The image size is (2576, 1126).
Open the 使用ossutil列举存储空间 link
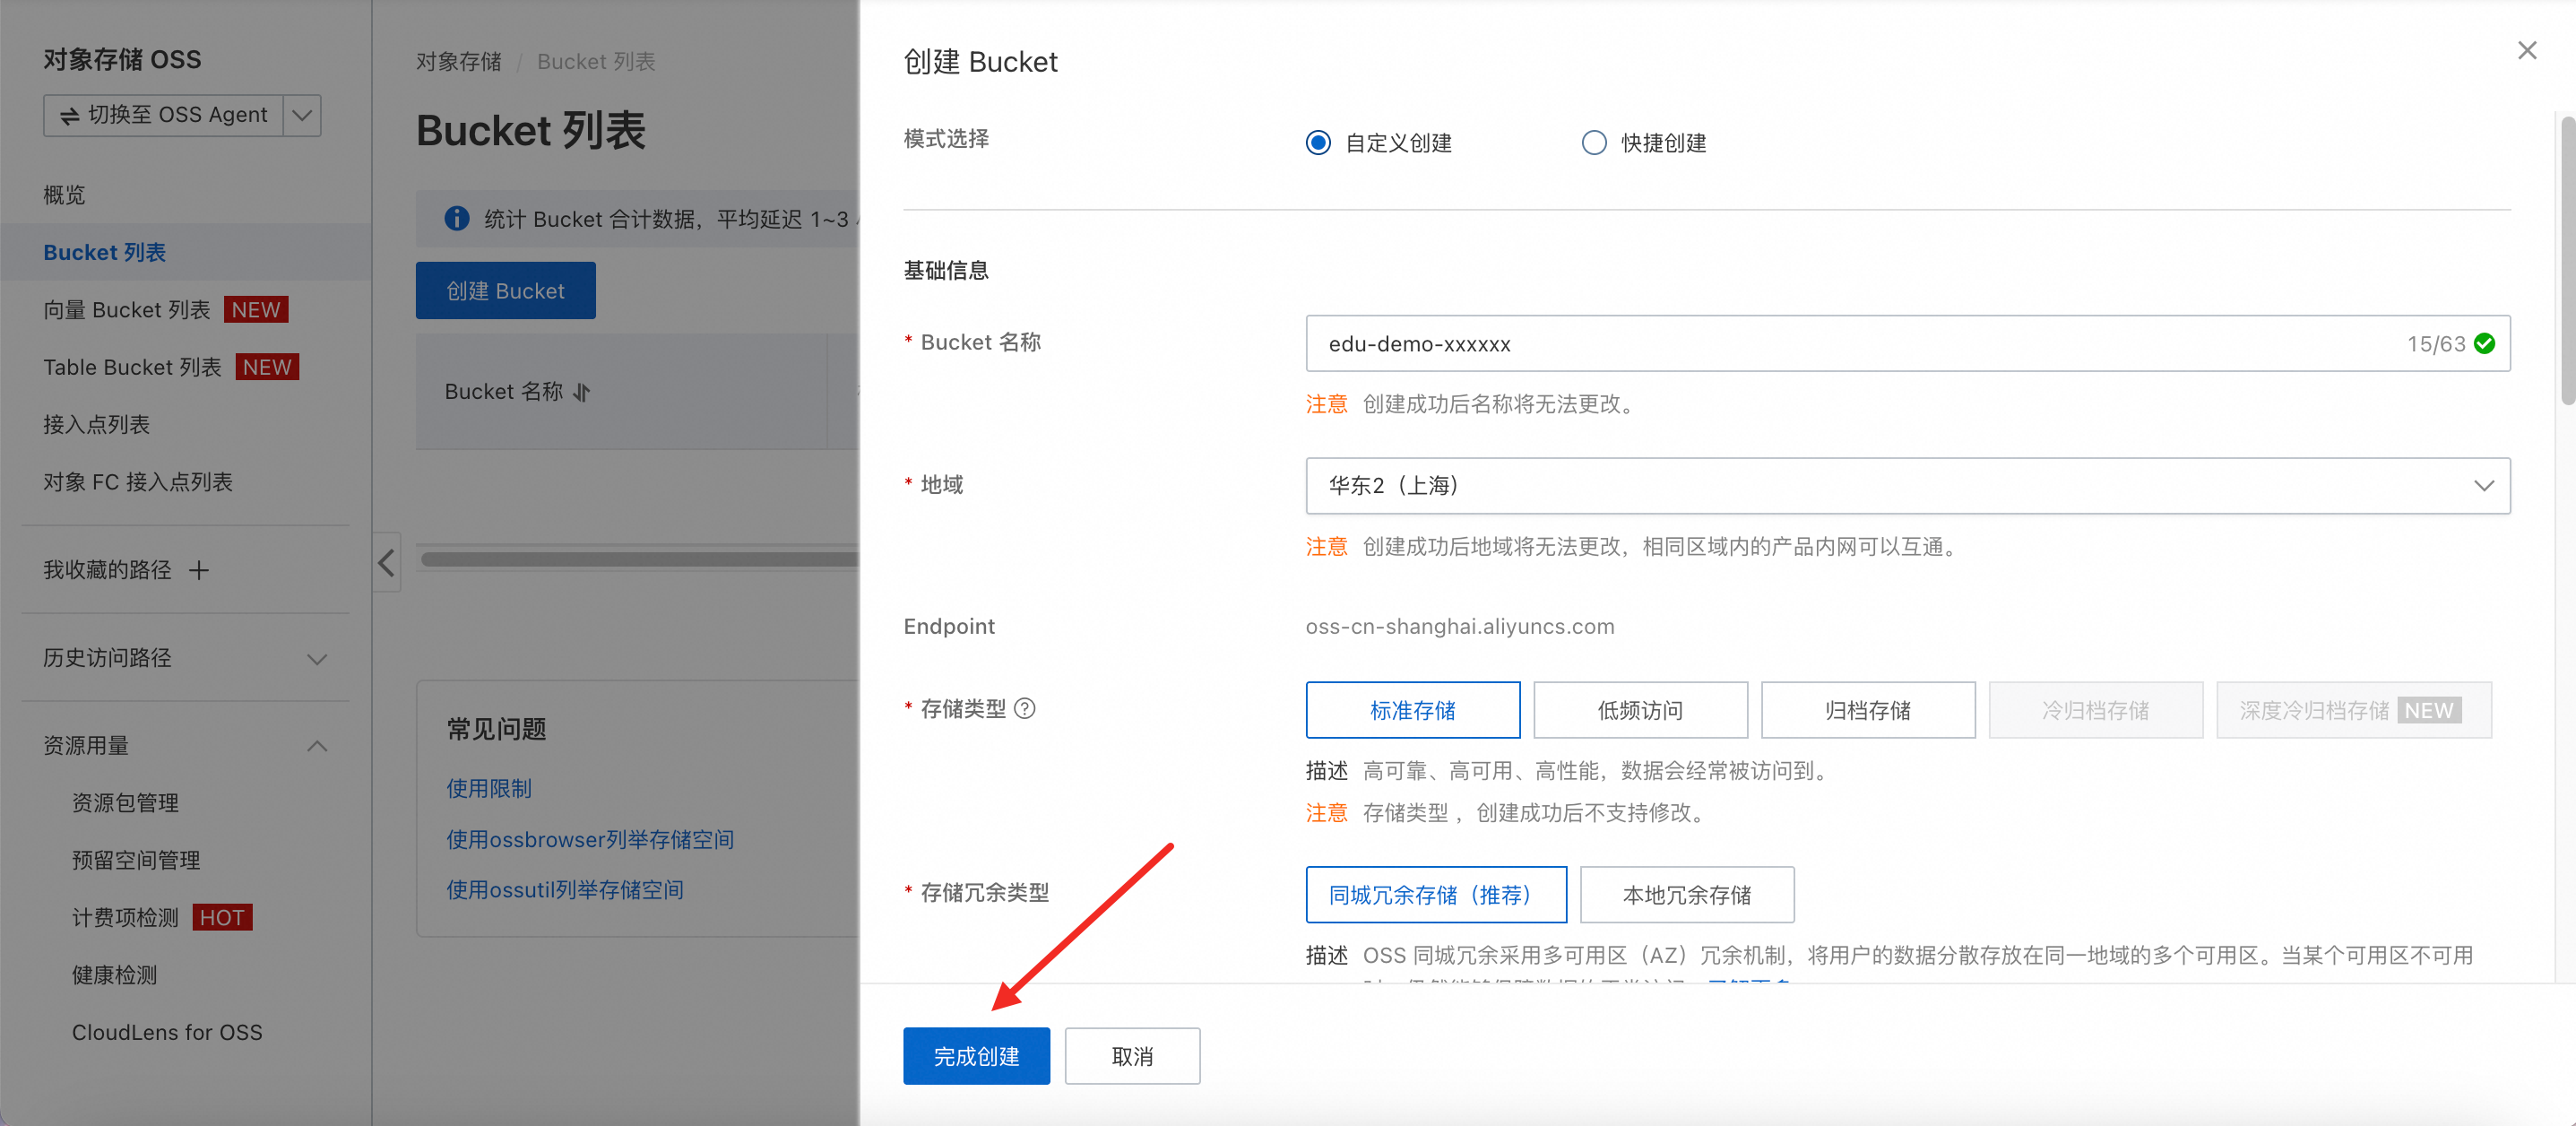[565, 889]
